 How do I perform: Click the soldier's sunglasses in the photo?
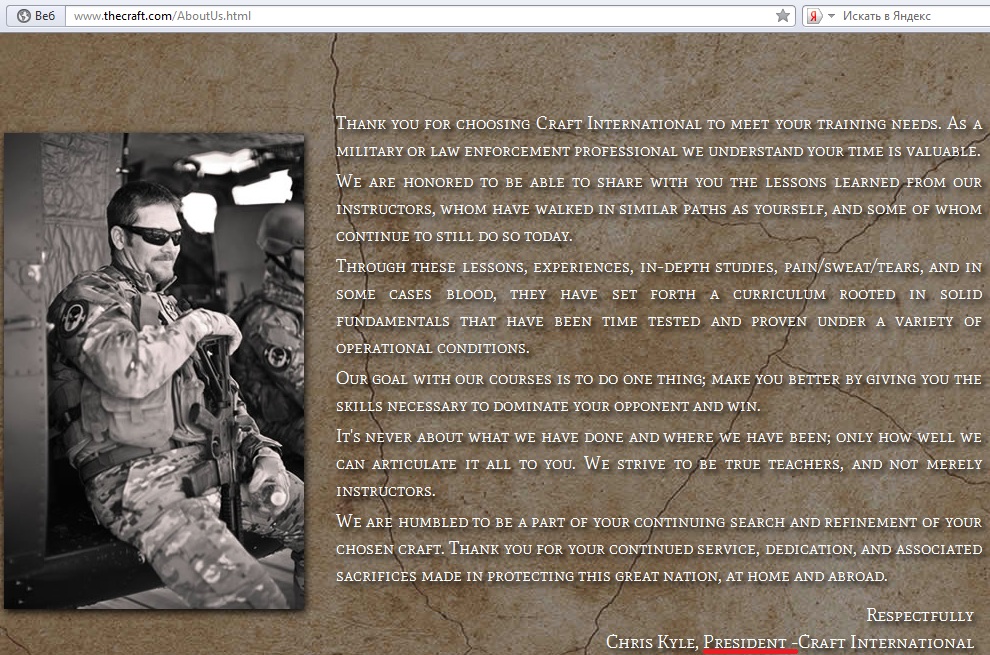pos(157,235)
